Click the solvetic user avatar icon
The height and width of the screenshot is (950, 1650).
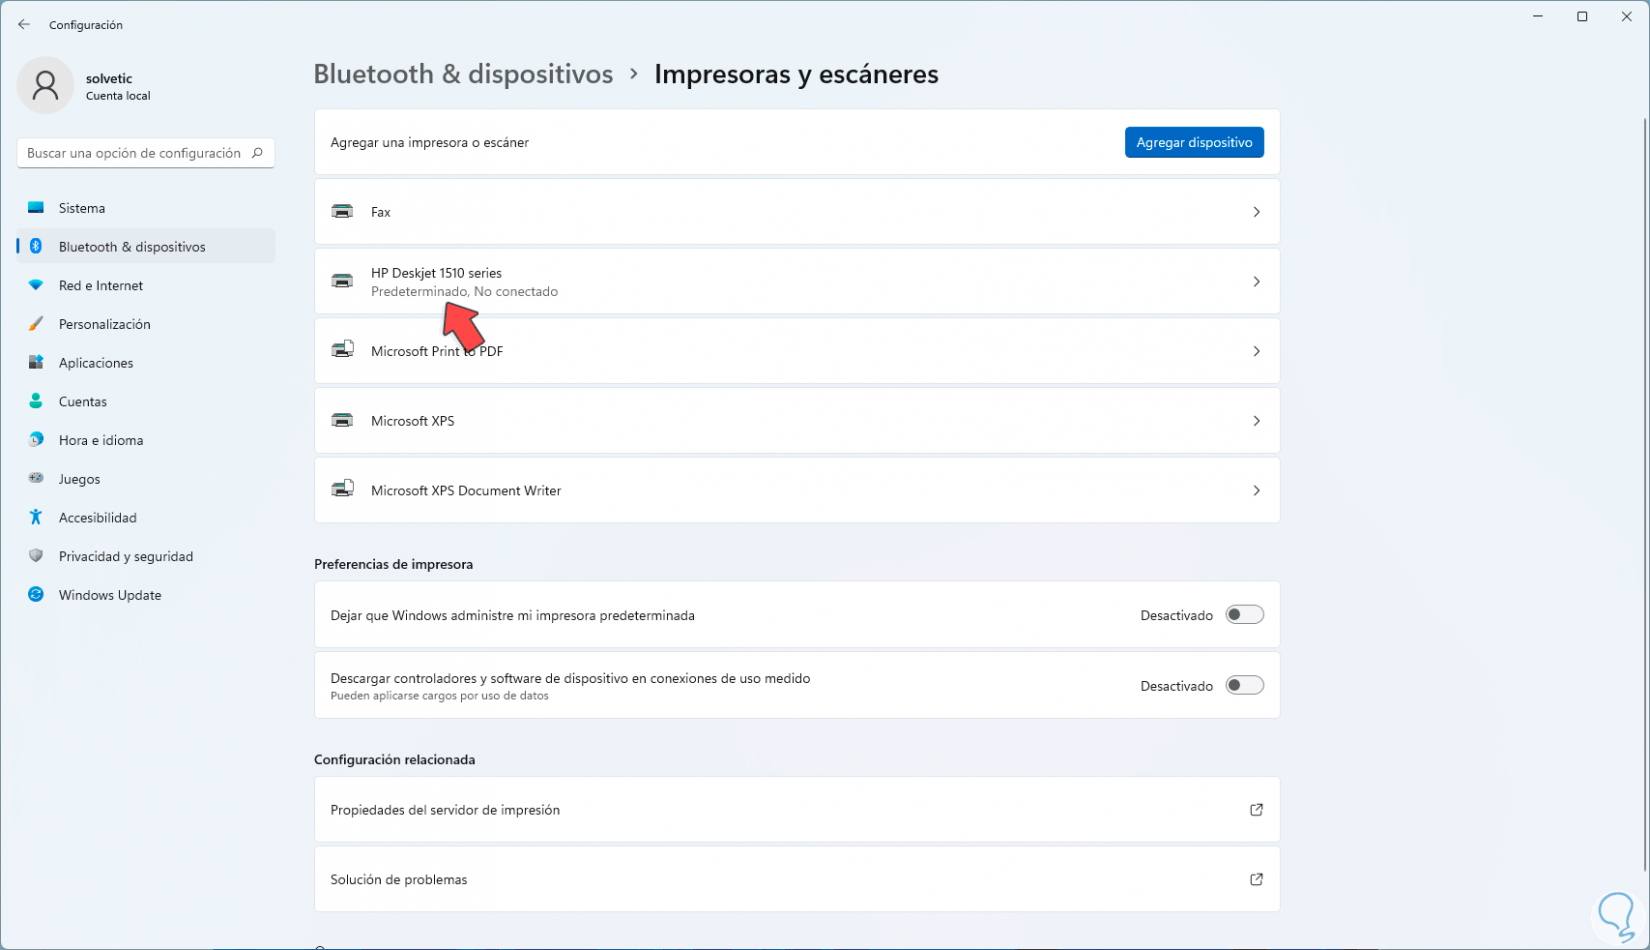pyautogui.click(x=45, y=86)
